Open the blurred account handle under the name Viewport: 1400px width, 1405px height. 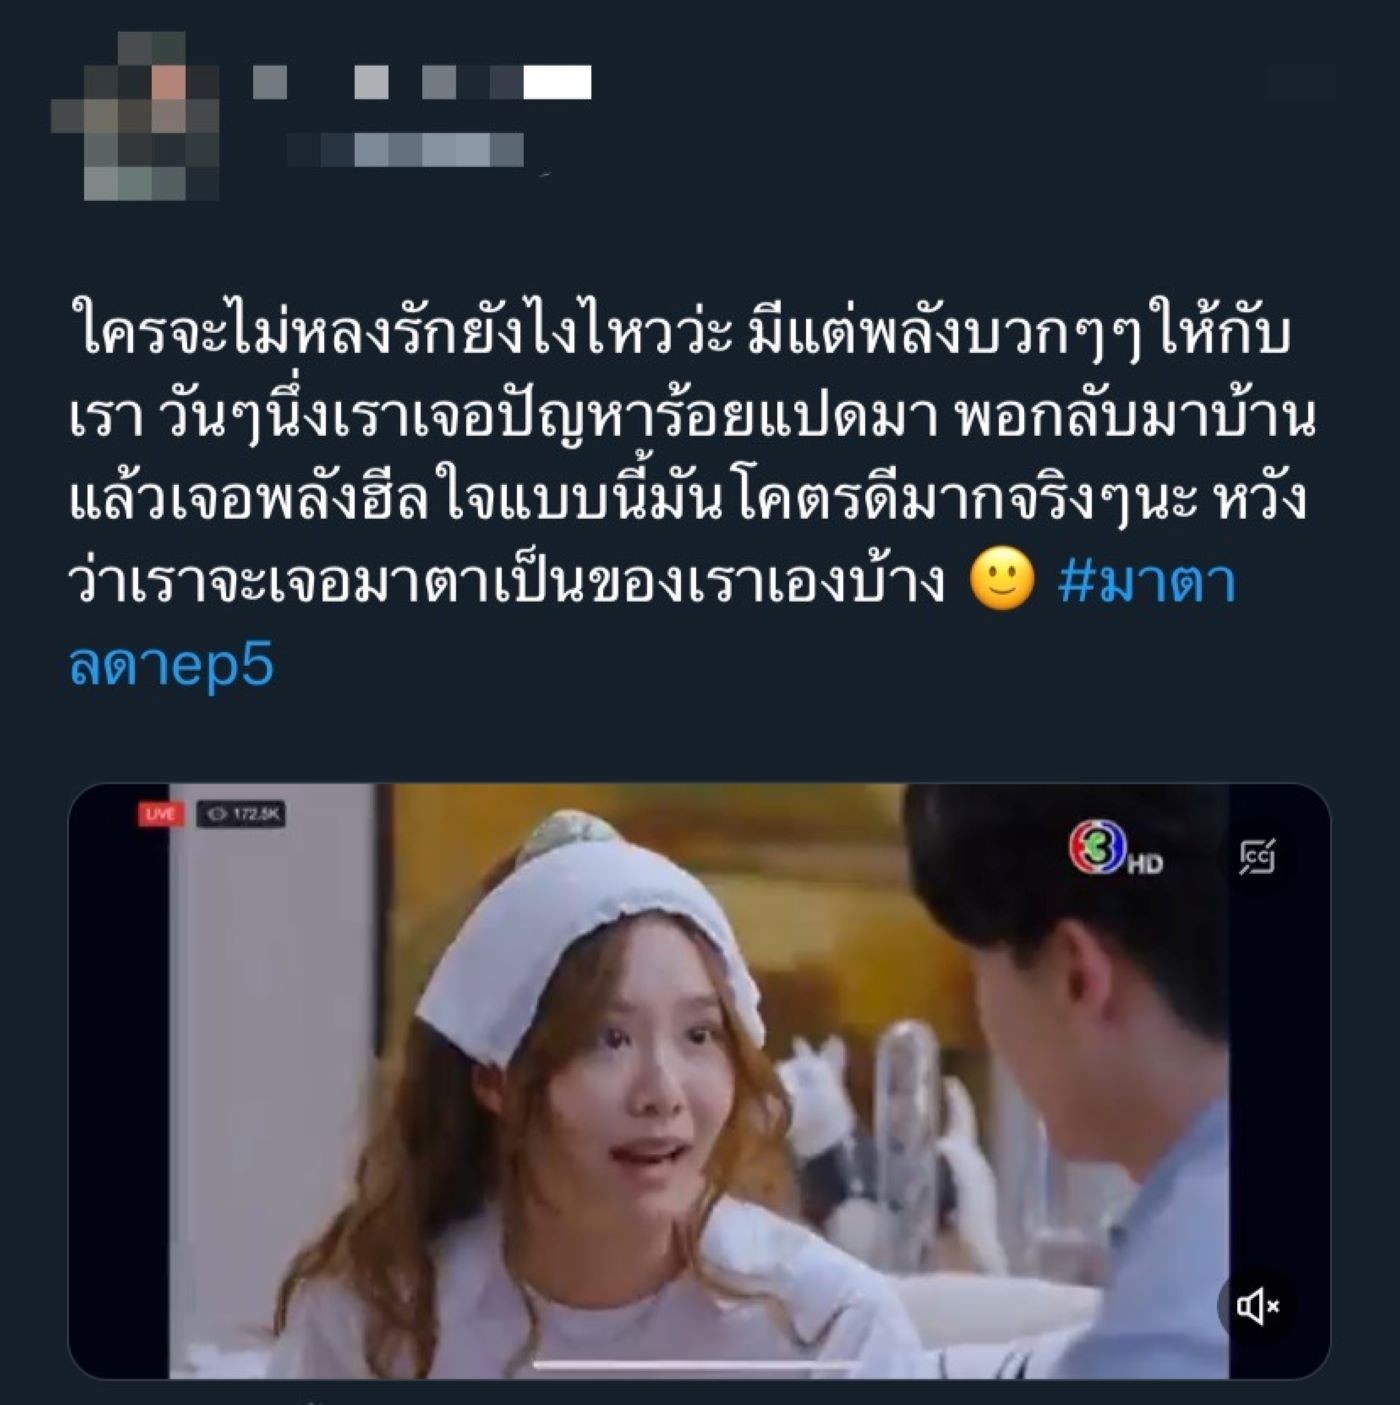[405, 149]
